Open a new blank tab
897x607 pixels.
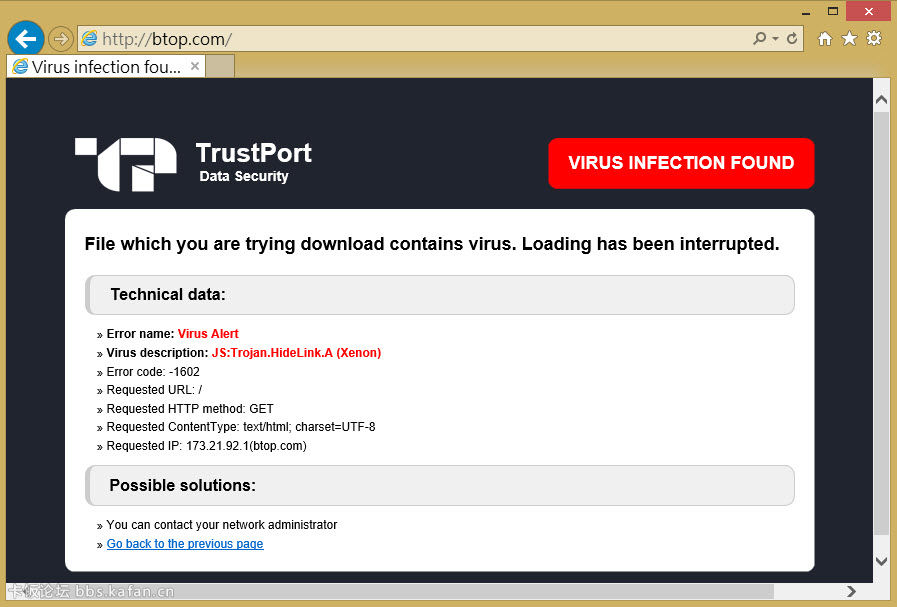(x=220, y=67)
